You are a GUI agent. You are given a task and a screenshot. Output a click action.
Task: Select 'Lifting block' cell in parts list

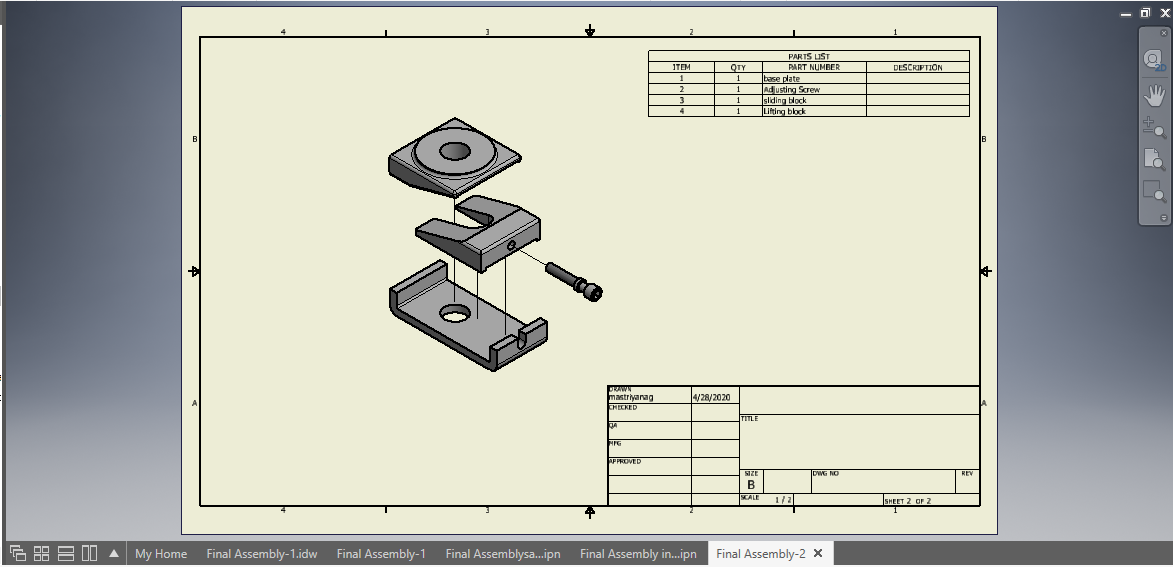tap(814, 111)
